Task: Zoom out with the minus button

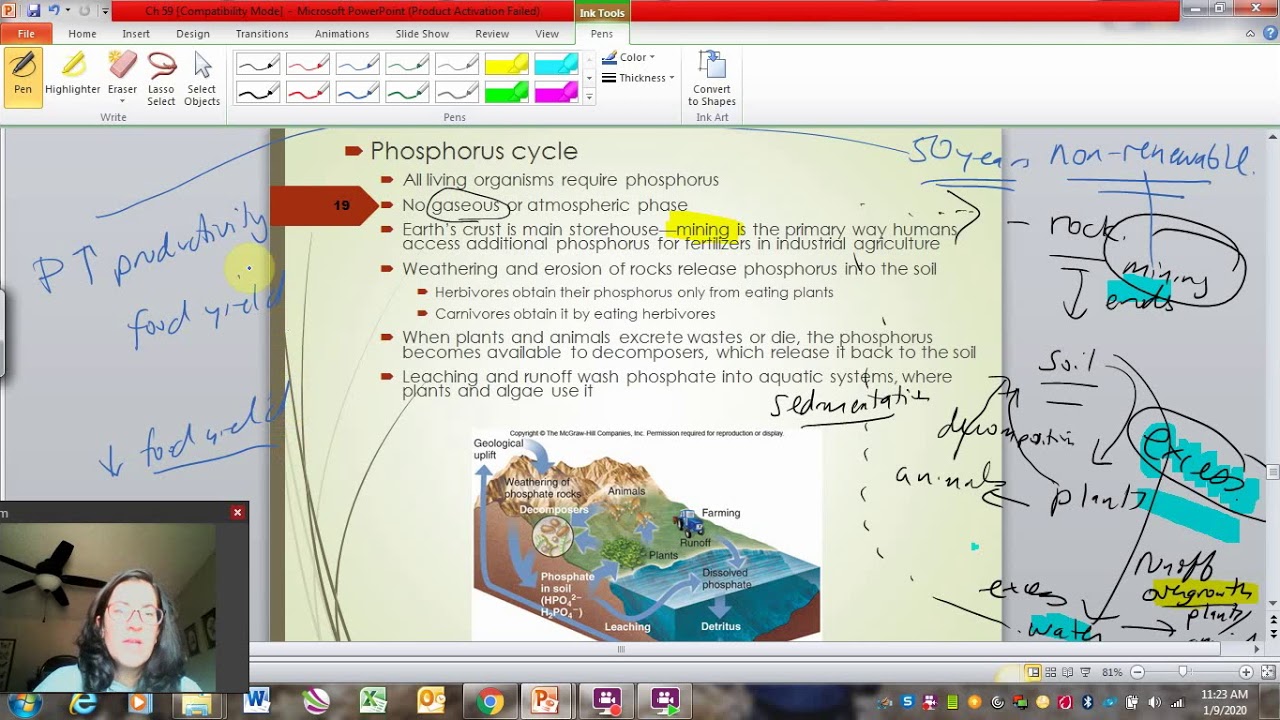Action: coord(1138,672)
